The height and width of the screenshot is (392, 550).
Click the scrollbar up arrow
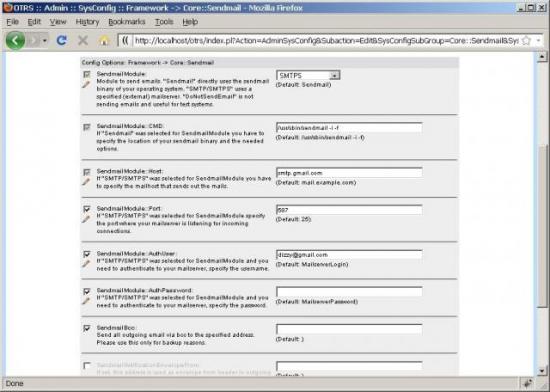(x=542, y=56)
